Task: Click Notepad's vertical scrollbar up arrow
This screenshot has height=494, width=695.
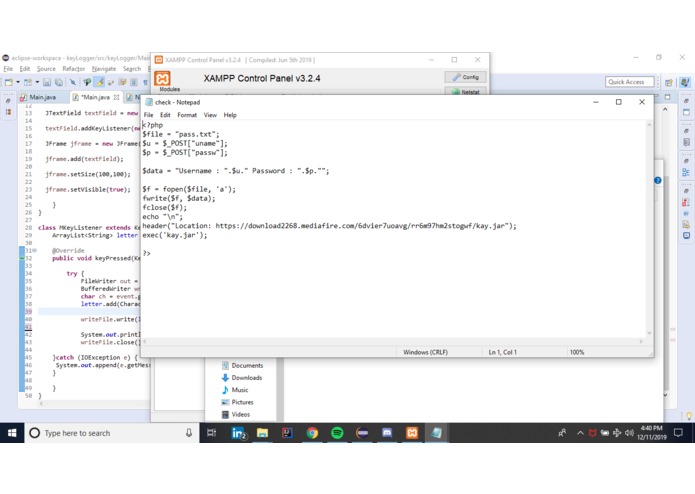Action: point(649,125)
